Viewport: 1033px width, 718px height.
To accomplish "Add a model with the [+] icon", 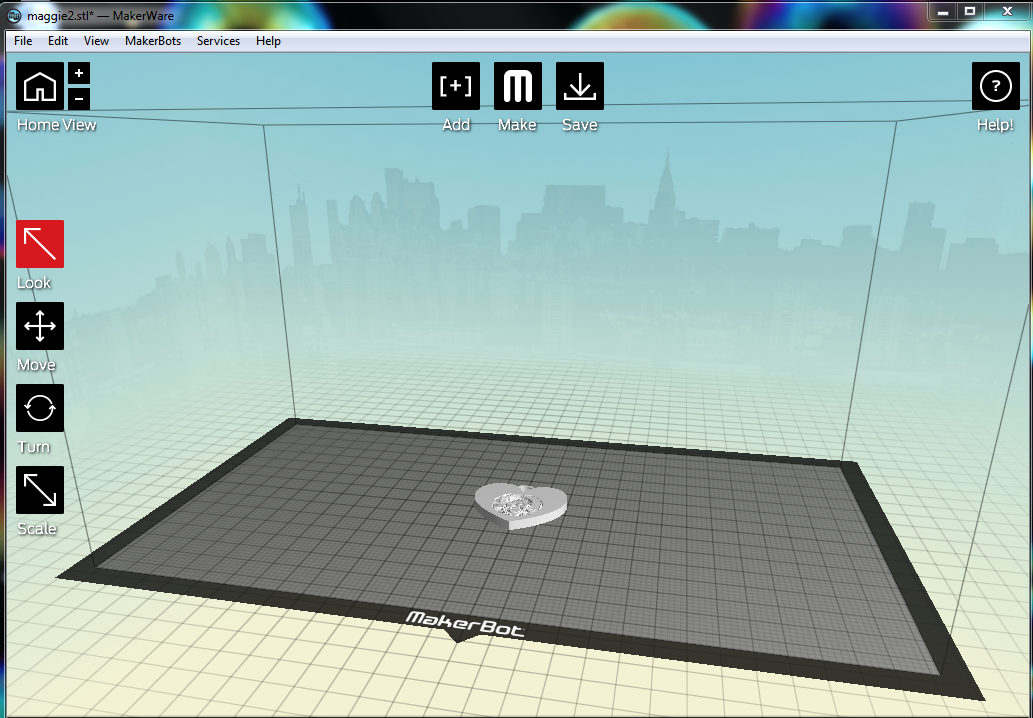I will (x=456, y=86).
